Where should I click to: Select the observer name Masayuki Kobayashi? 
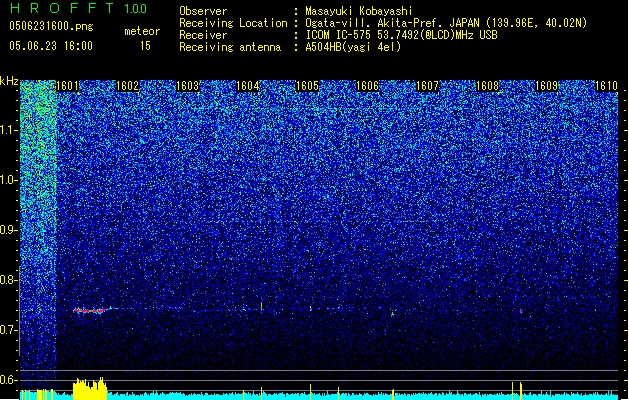point(359,11)
